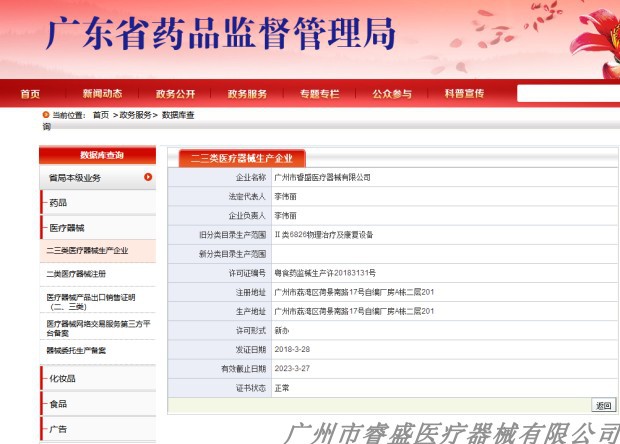Screen dimensions: 620x444
Task: Click the 注册地址 value cell
Action: pos(444,292)
